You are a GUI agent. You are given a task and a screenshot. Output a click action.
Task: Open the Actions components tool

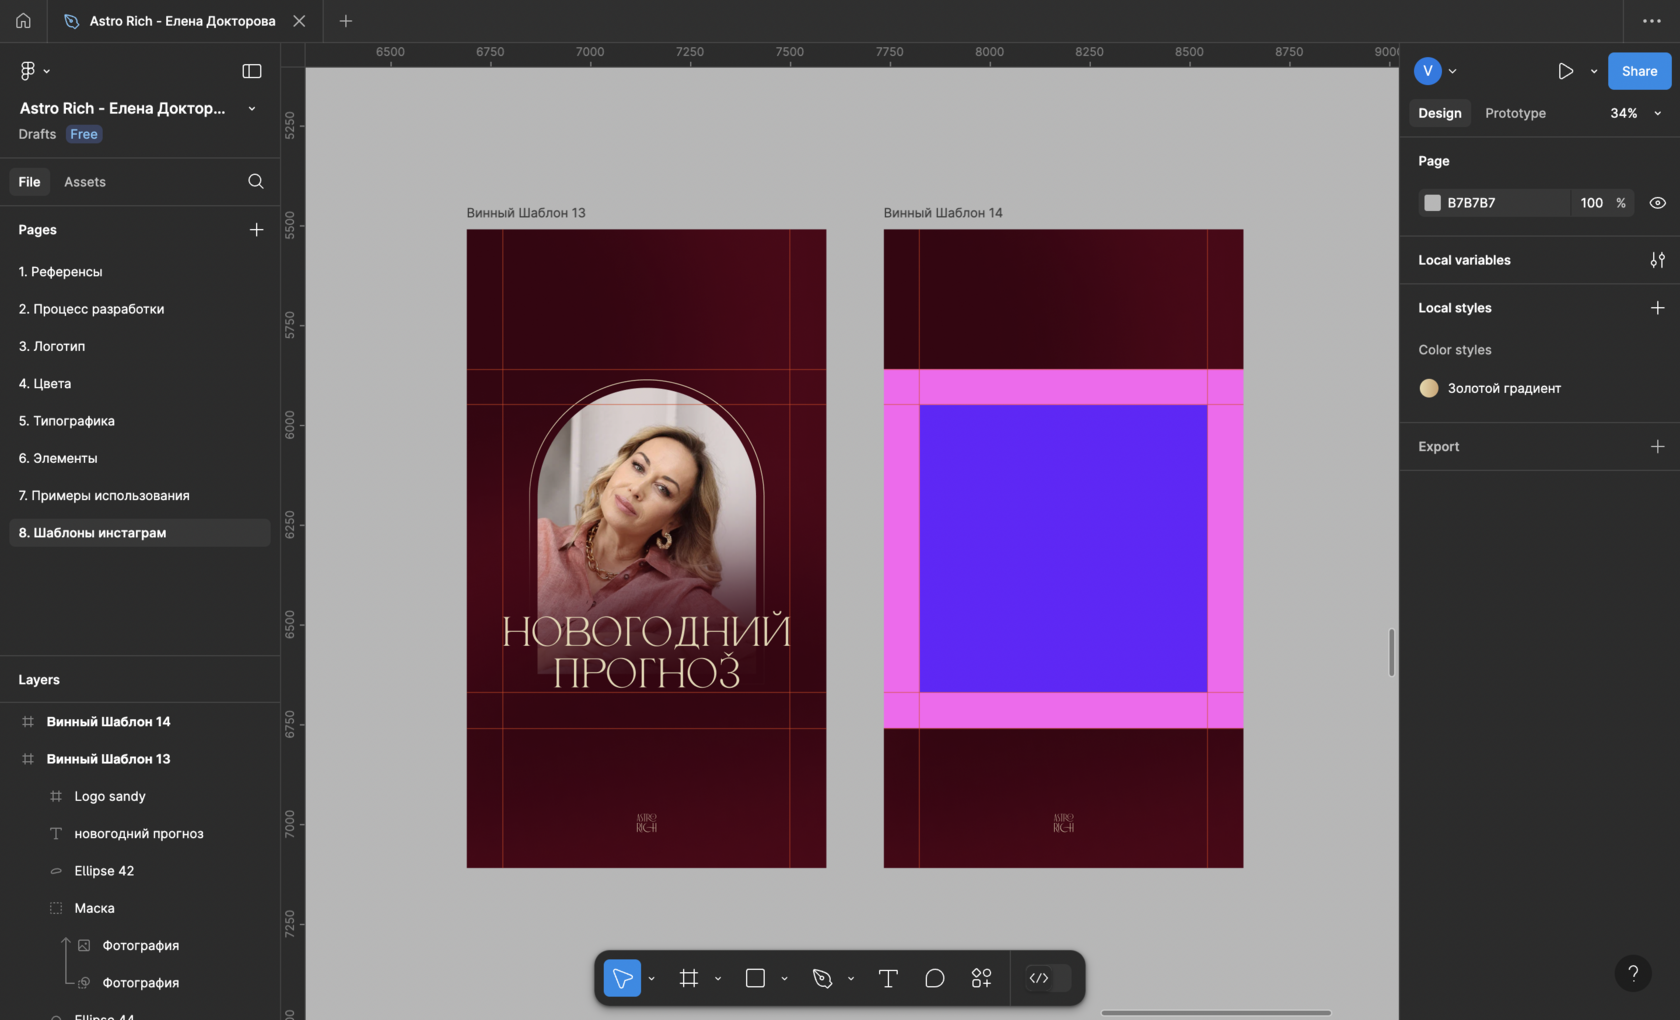pos(981,978)
